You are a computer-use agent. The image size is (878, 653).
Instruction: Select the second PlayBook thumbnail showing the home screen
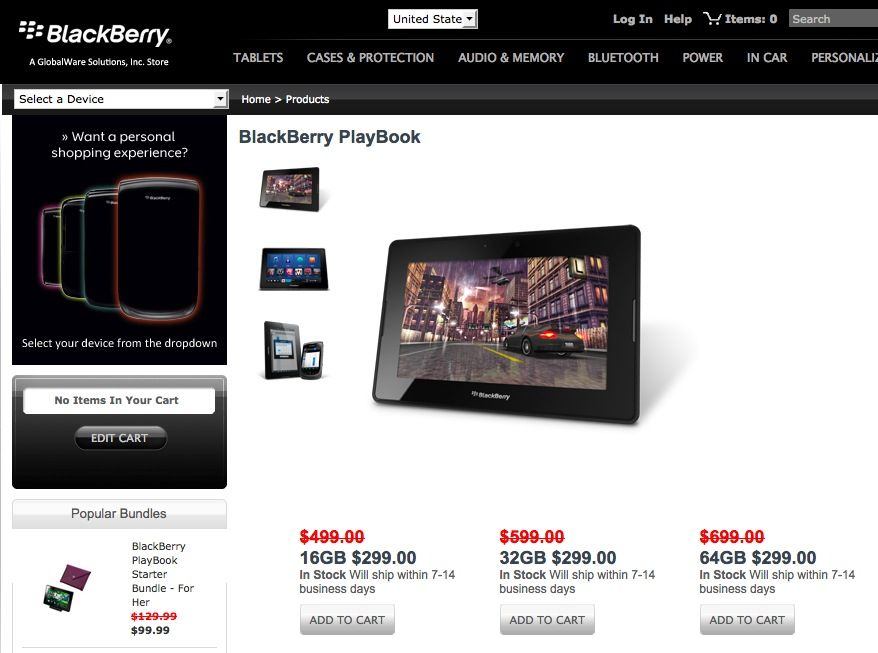(x=293, y=269)
